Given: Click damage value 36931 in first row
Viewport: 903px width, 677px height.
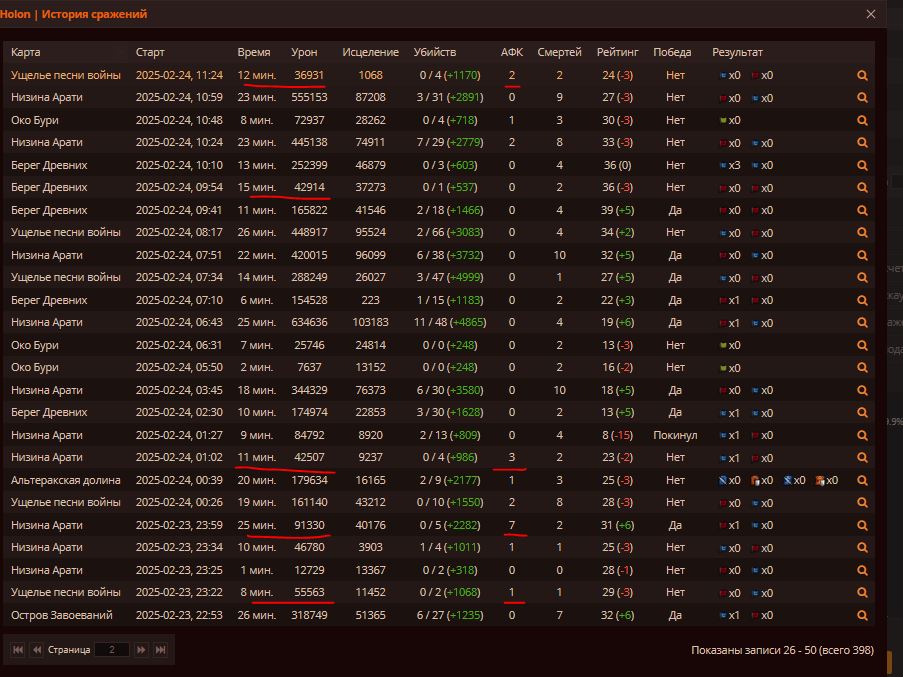Looking at the screenshot, I should pyautogui.click(x=309, y=75).
